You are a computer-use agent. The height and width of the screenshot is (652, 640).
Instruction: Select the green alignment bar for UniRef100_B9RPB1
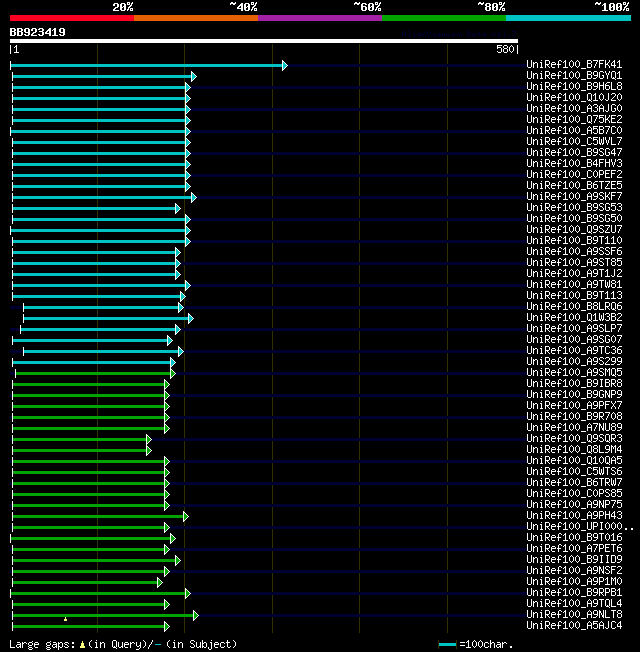tap(98, 593)
